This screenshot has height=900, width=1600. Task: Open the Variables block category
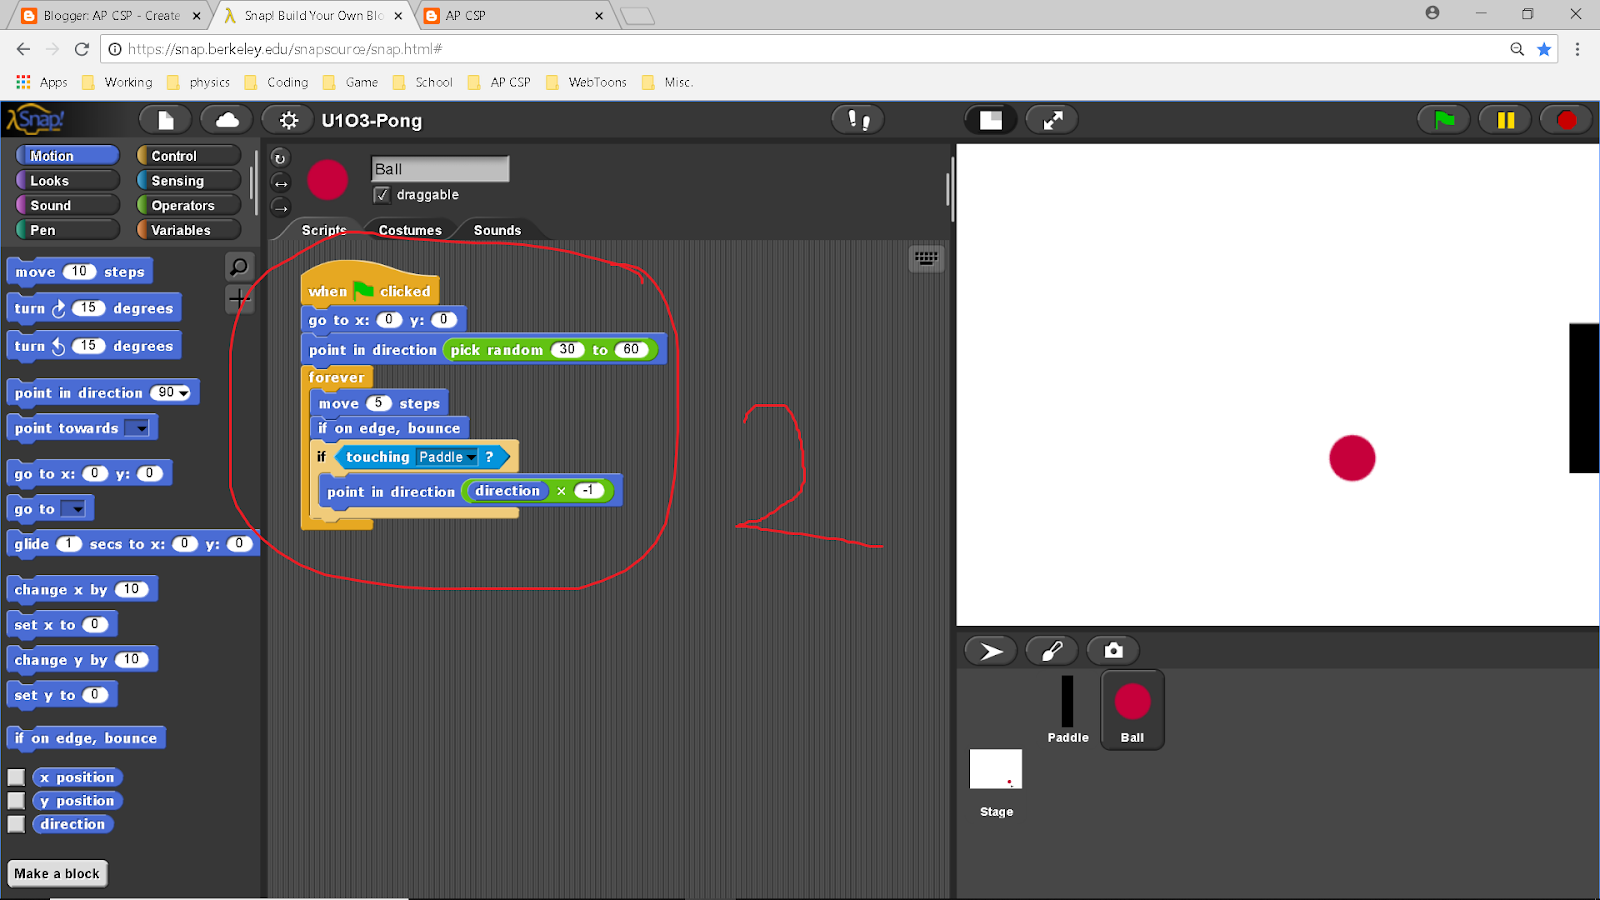(189, 230)
